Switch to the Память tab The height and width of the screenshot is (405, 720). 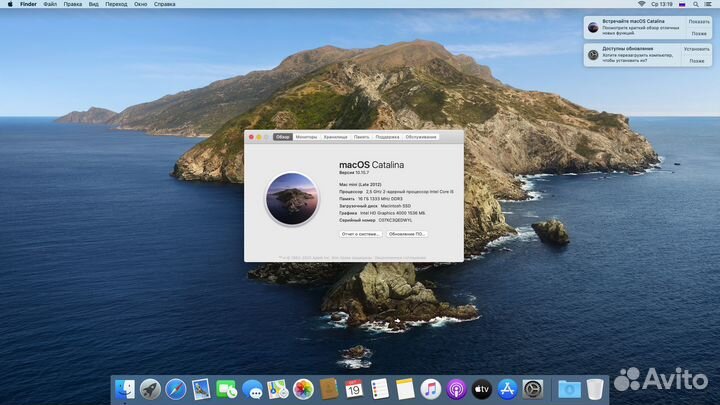(x=361, y=137)
